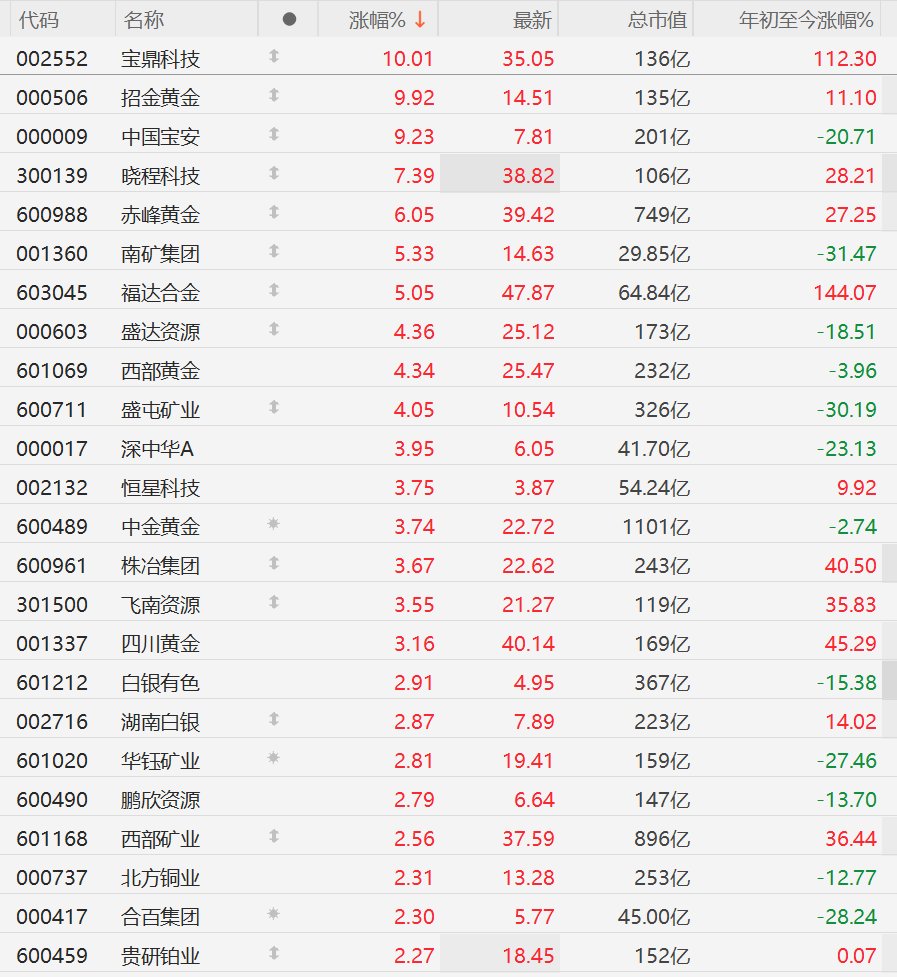Select stock code 601020
Image resolution: width=897 pixels, height=977 pixels.
52,761
